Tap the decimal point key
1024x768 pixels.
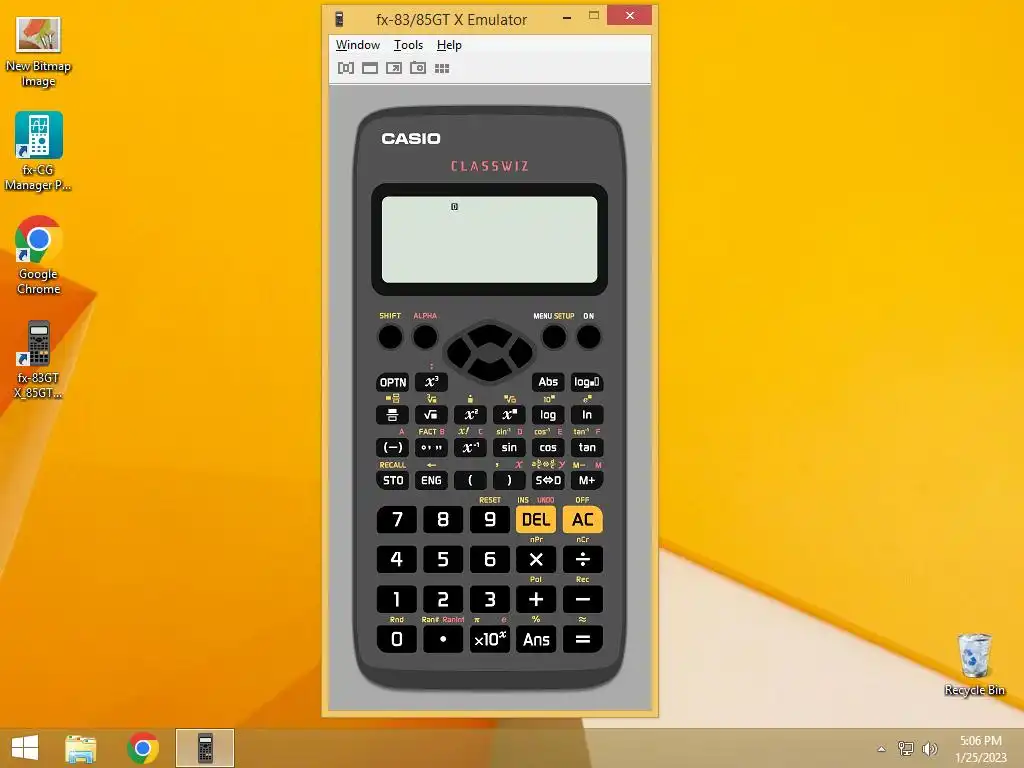(443, 639)
